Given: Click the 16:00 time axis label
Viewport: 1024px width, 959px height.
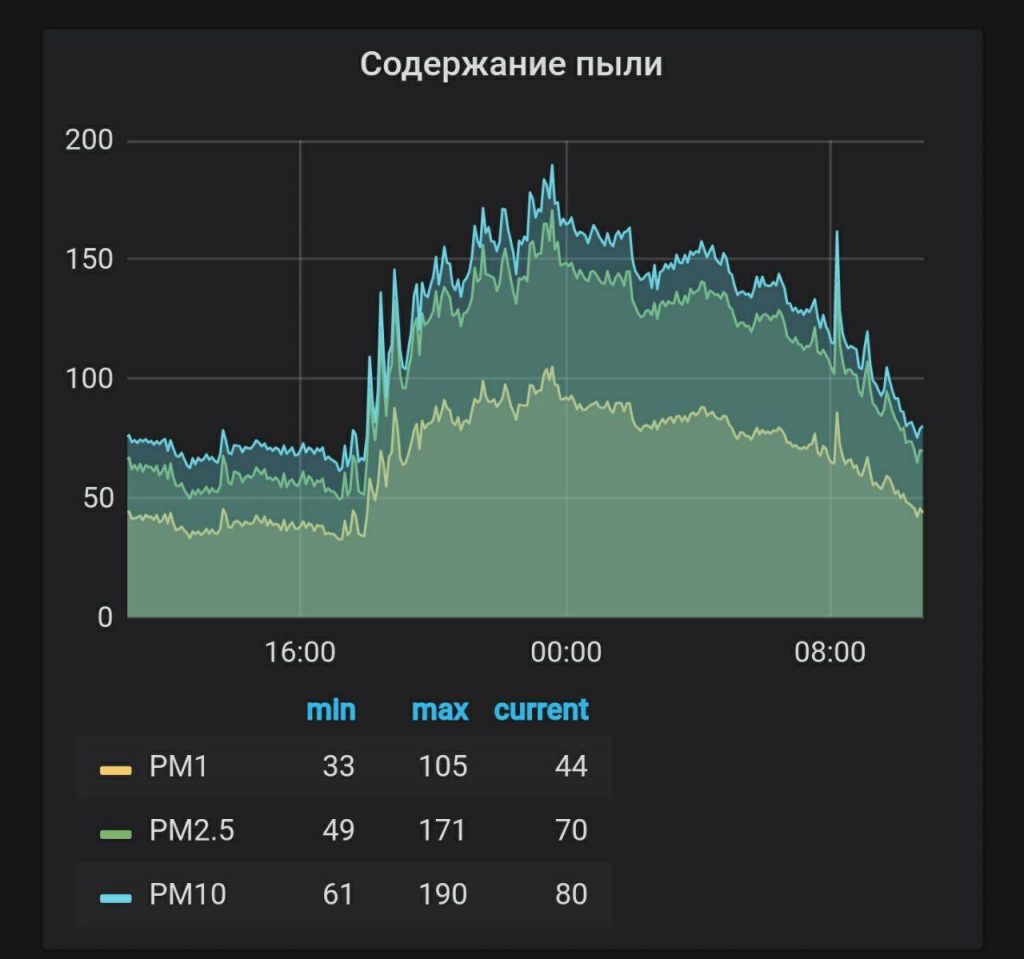Looking at the screenshot, I should [x=300, y=653].
